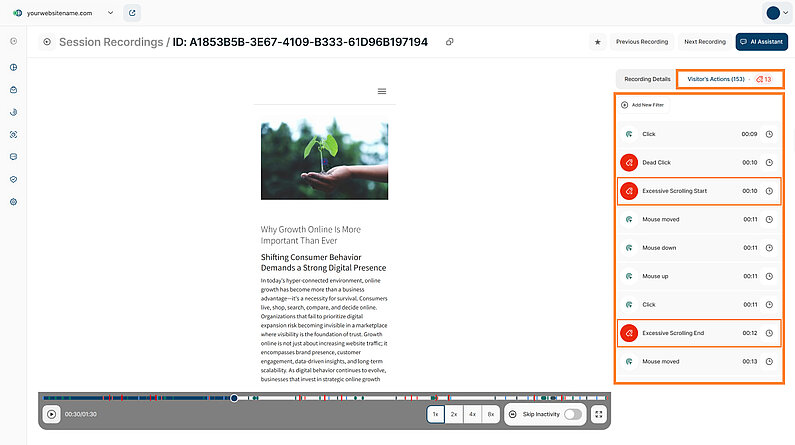Go to the Next Recording
795x445 pixels.
click(704, 42)
